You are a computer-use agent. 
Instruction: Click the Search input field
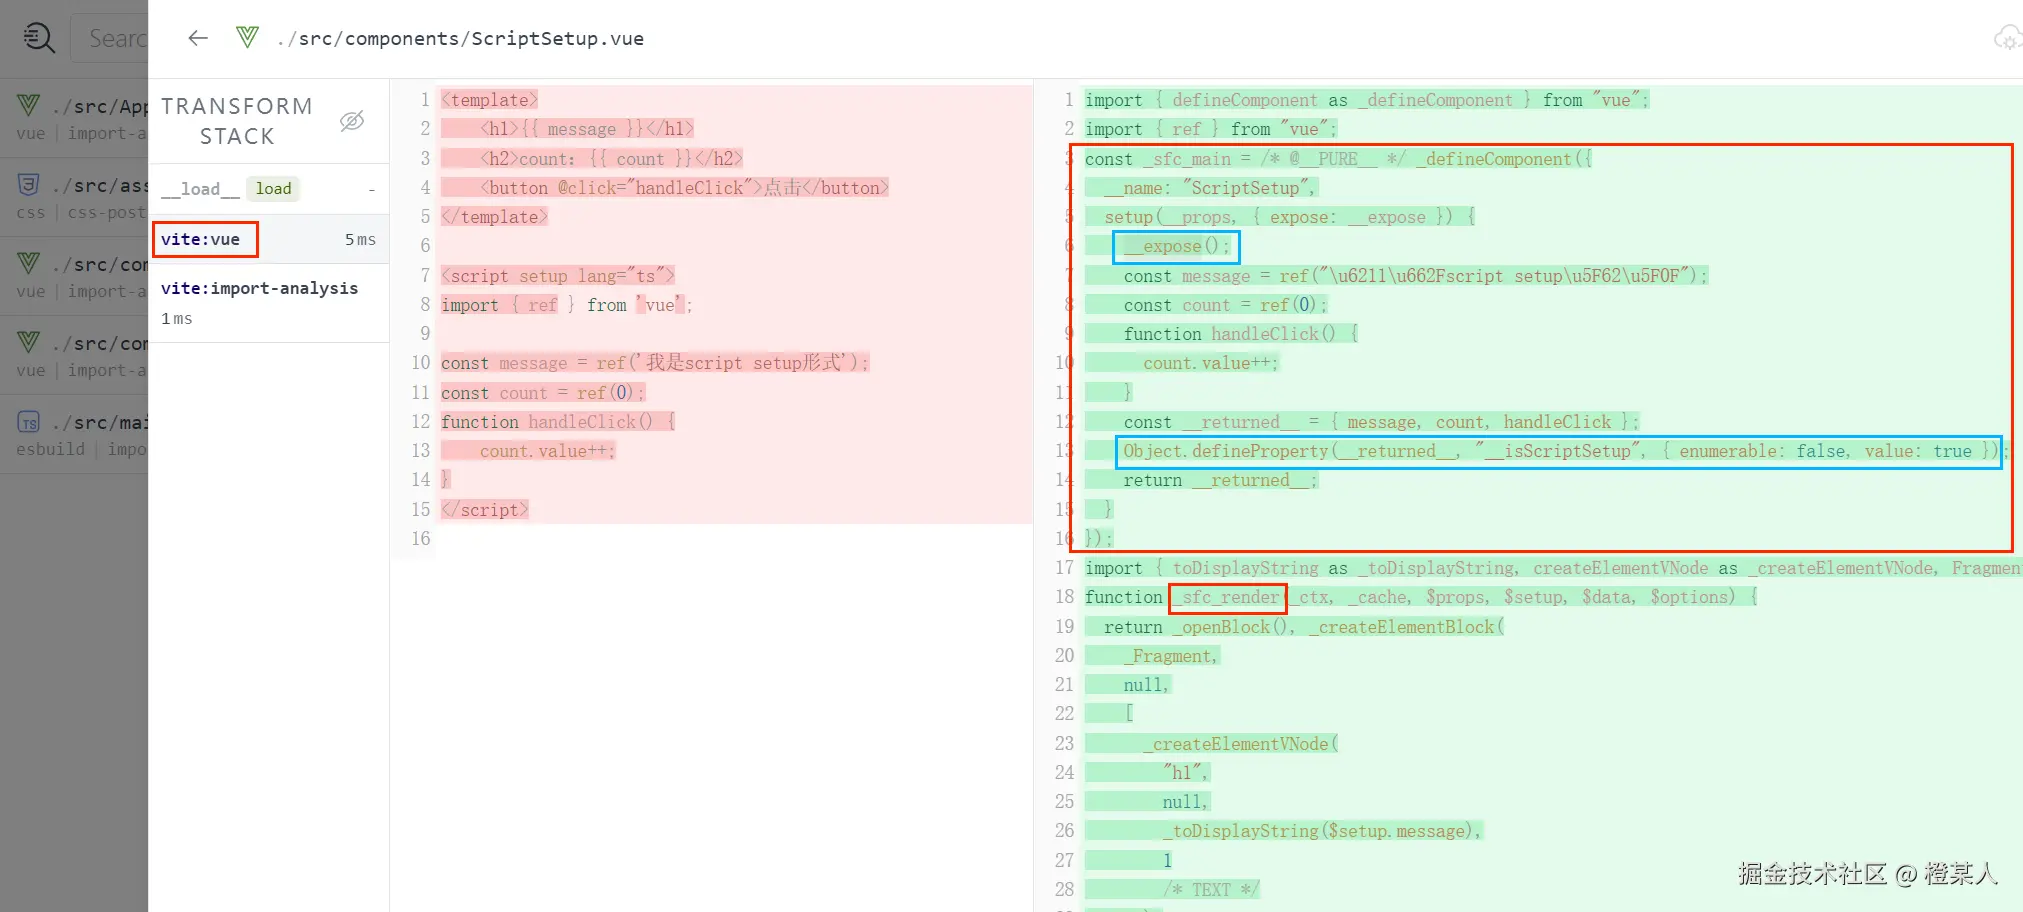tap(110, 38)
